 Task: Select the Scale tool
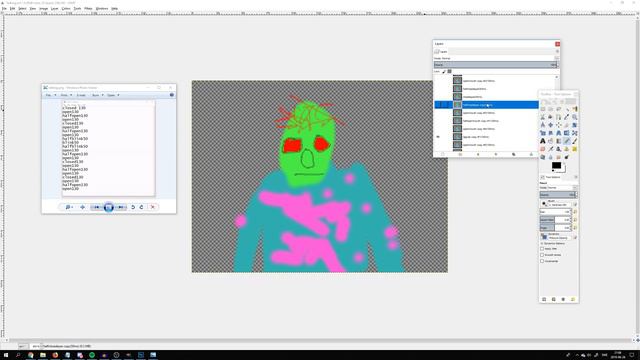pos(542,133)
